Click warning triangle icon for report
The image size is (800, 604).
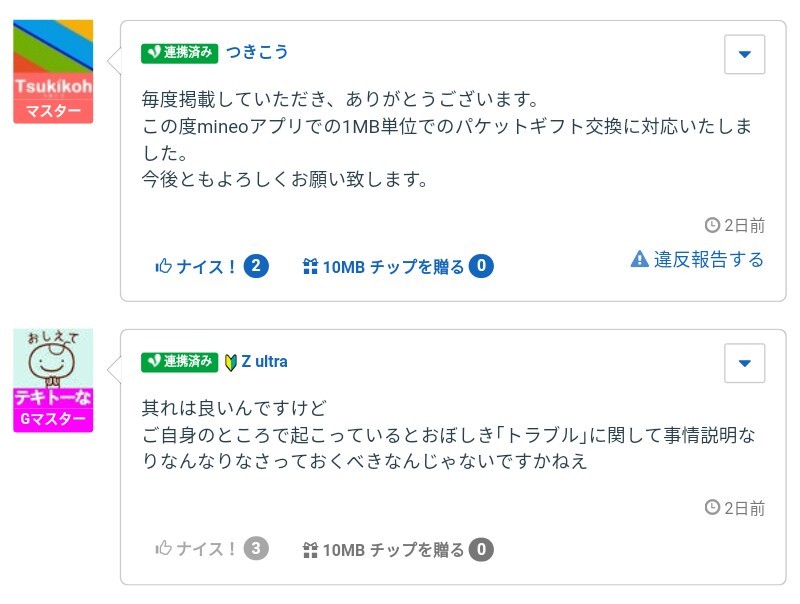[x=640, y=260]
